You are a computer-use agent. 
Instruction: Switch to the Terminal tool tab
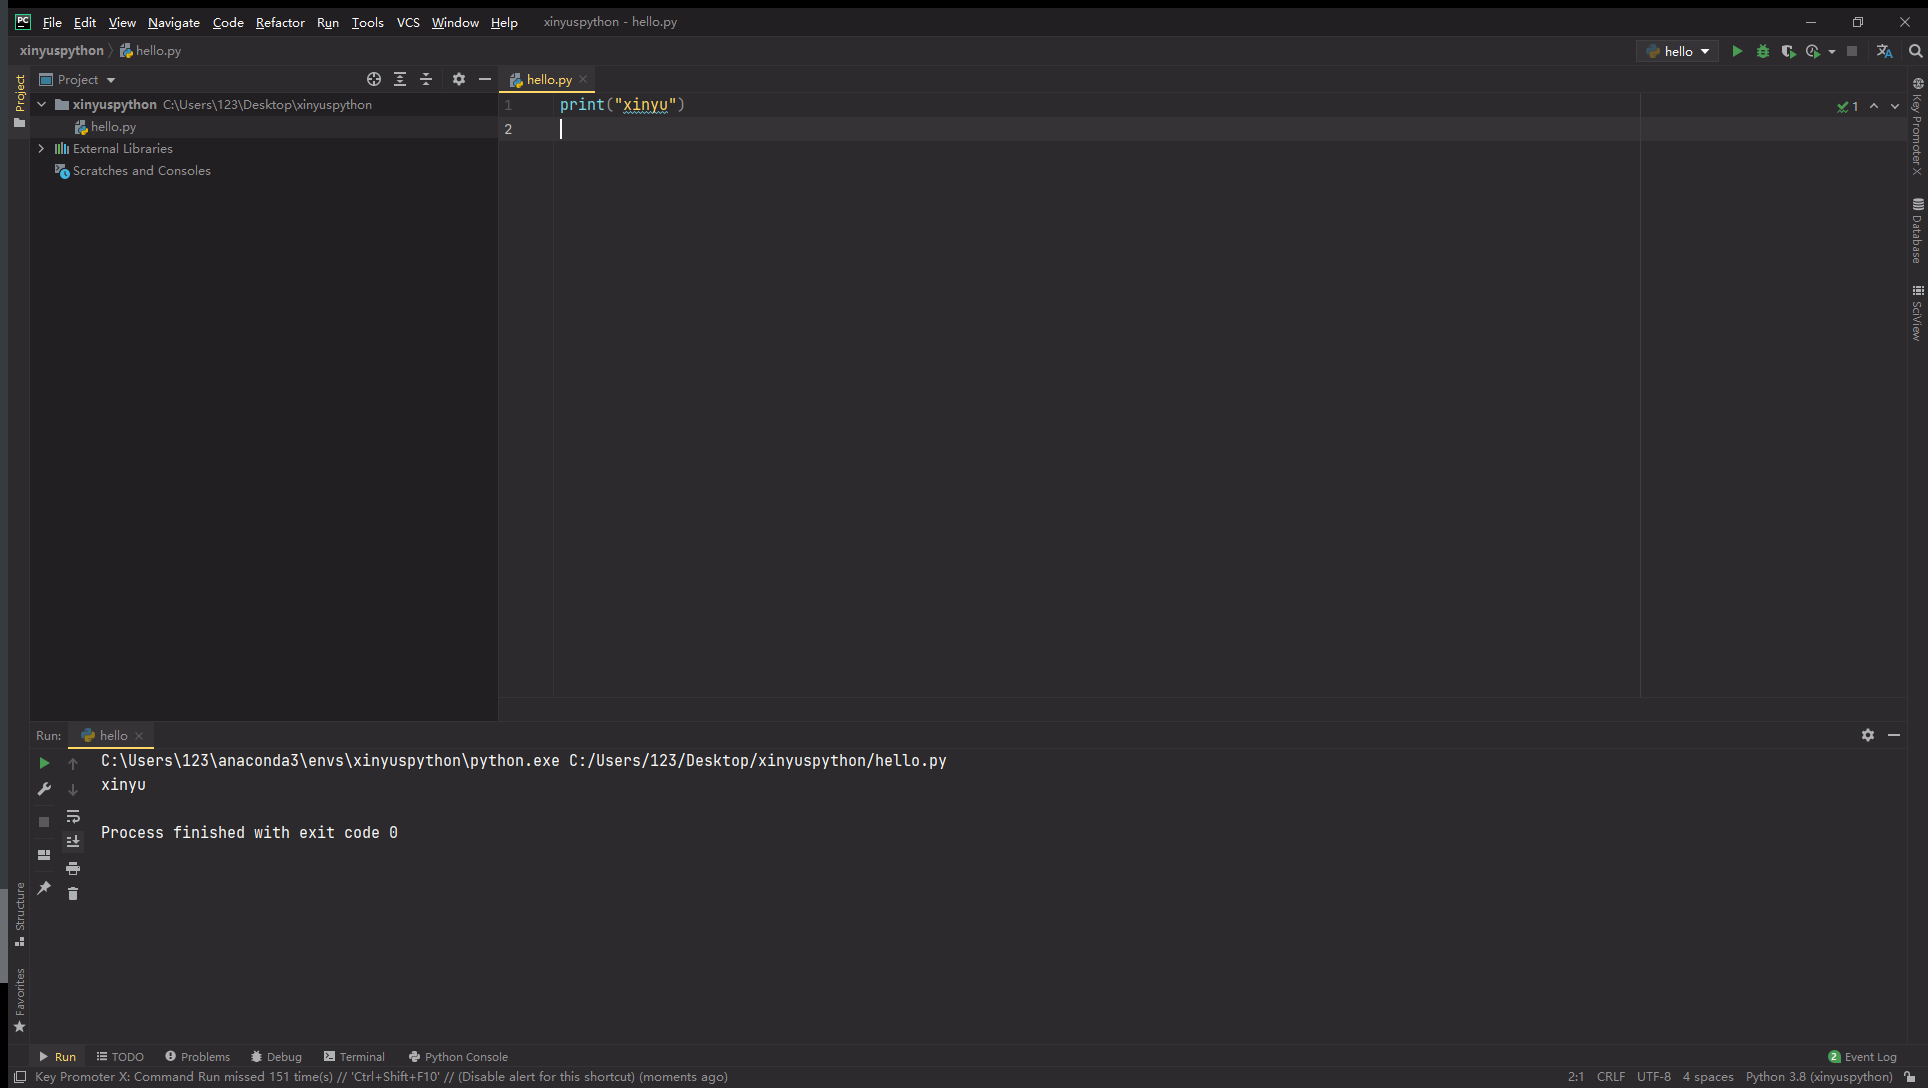pos(354,1057)
